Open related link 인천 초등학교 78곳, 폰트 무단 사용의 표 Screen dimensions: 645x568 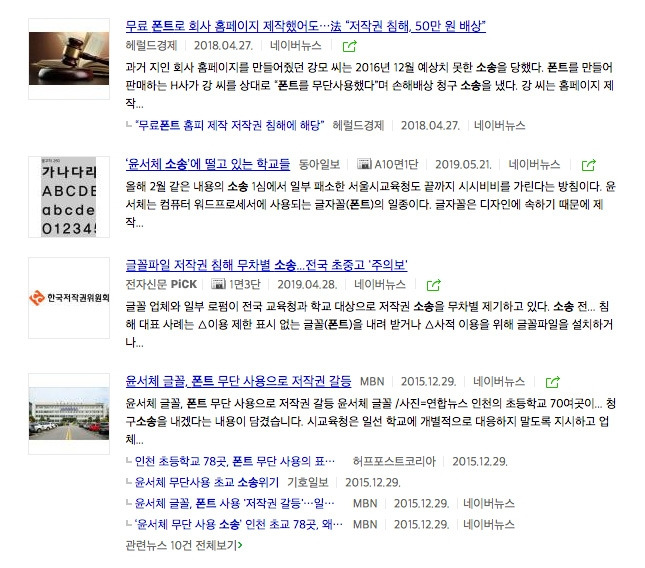pos(234,461)
